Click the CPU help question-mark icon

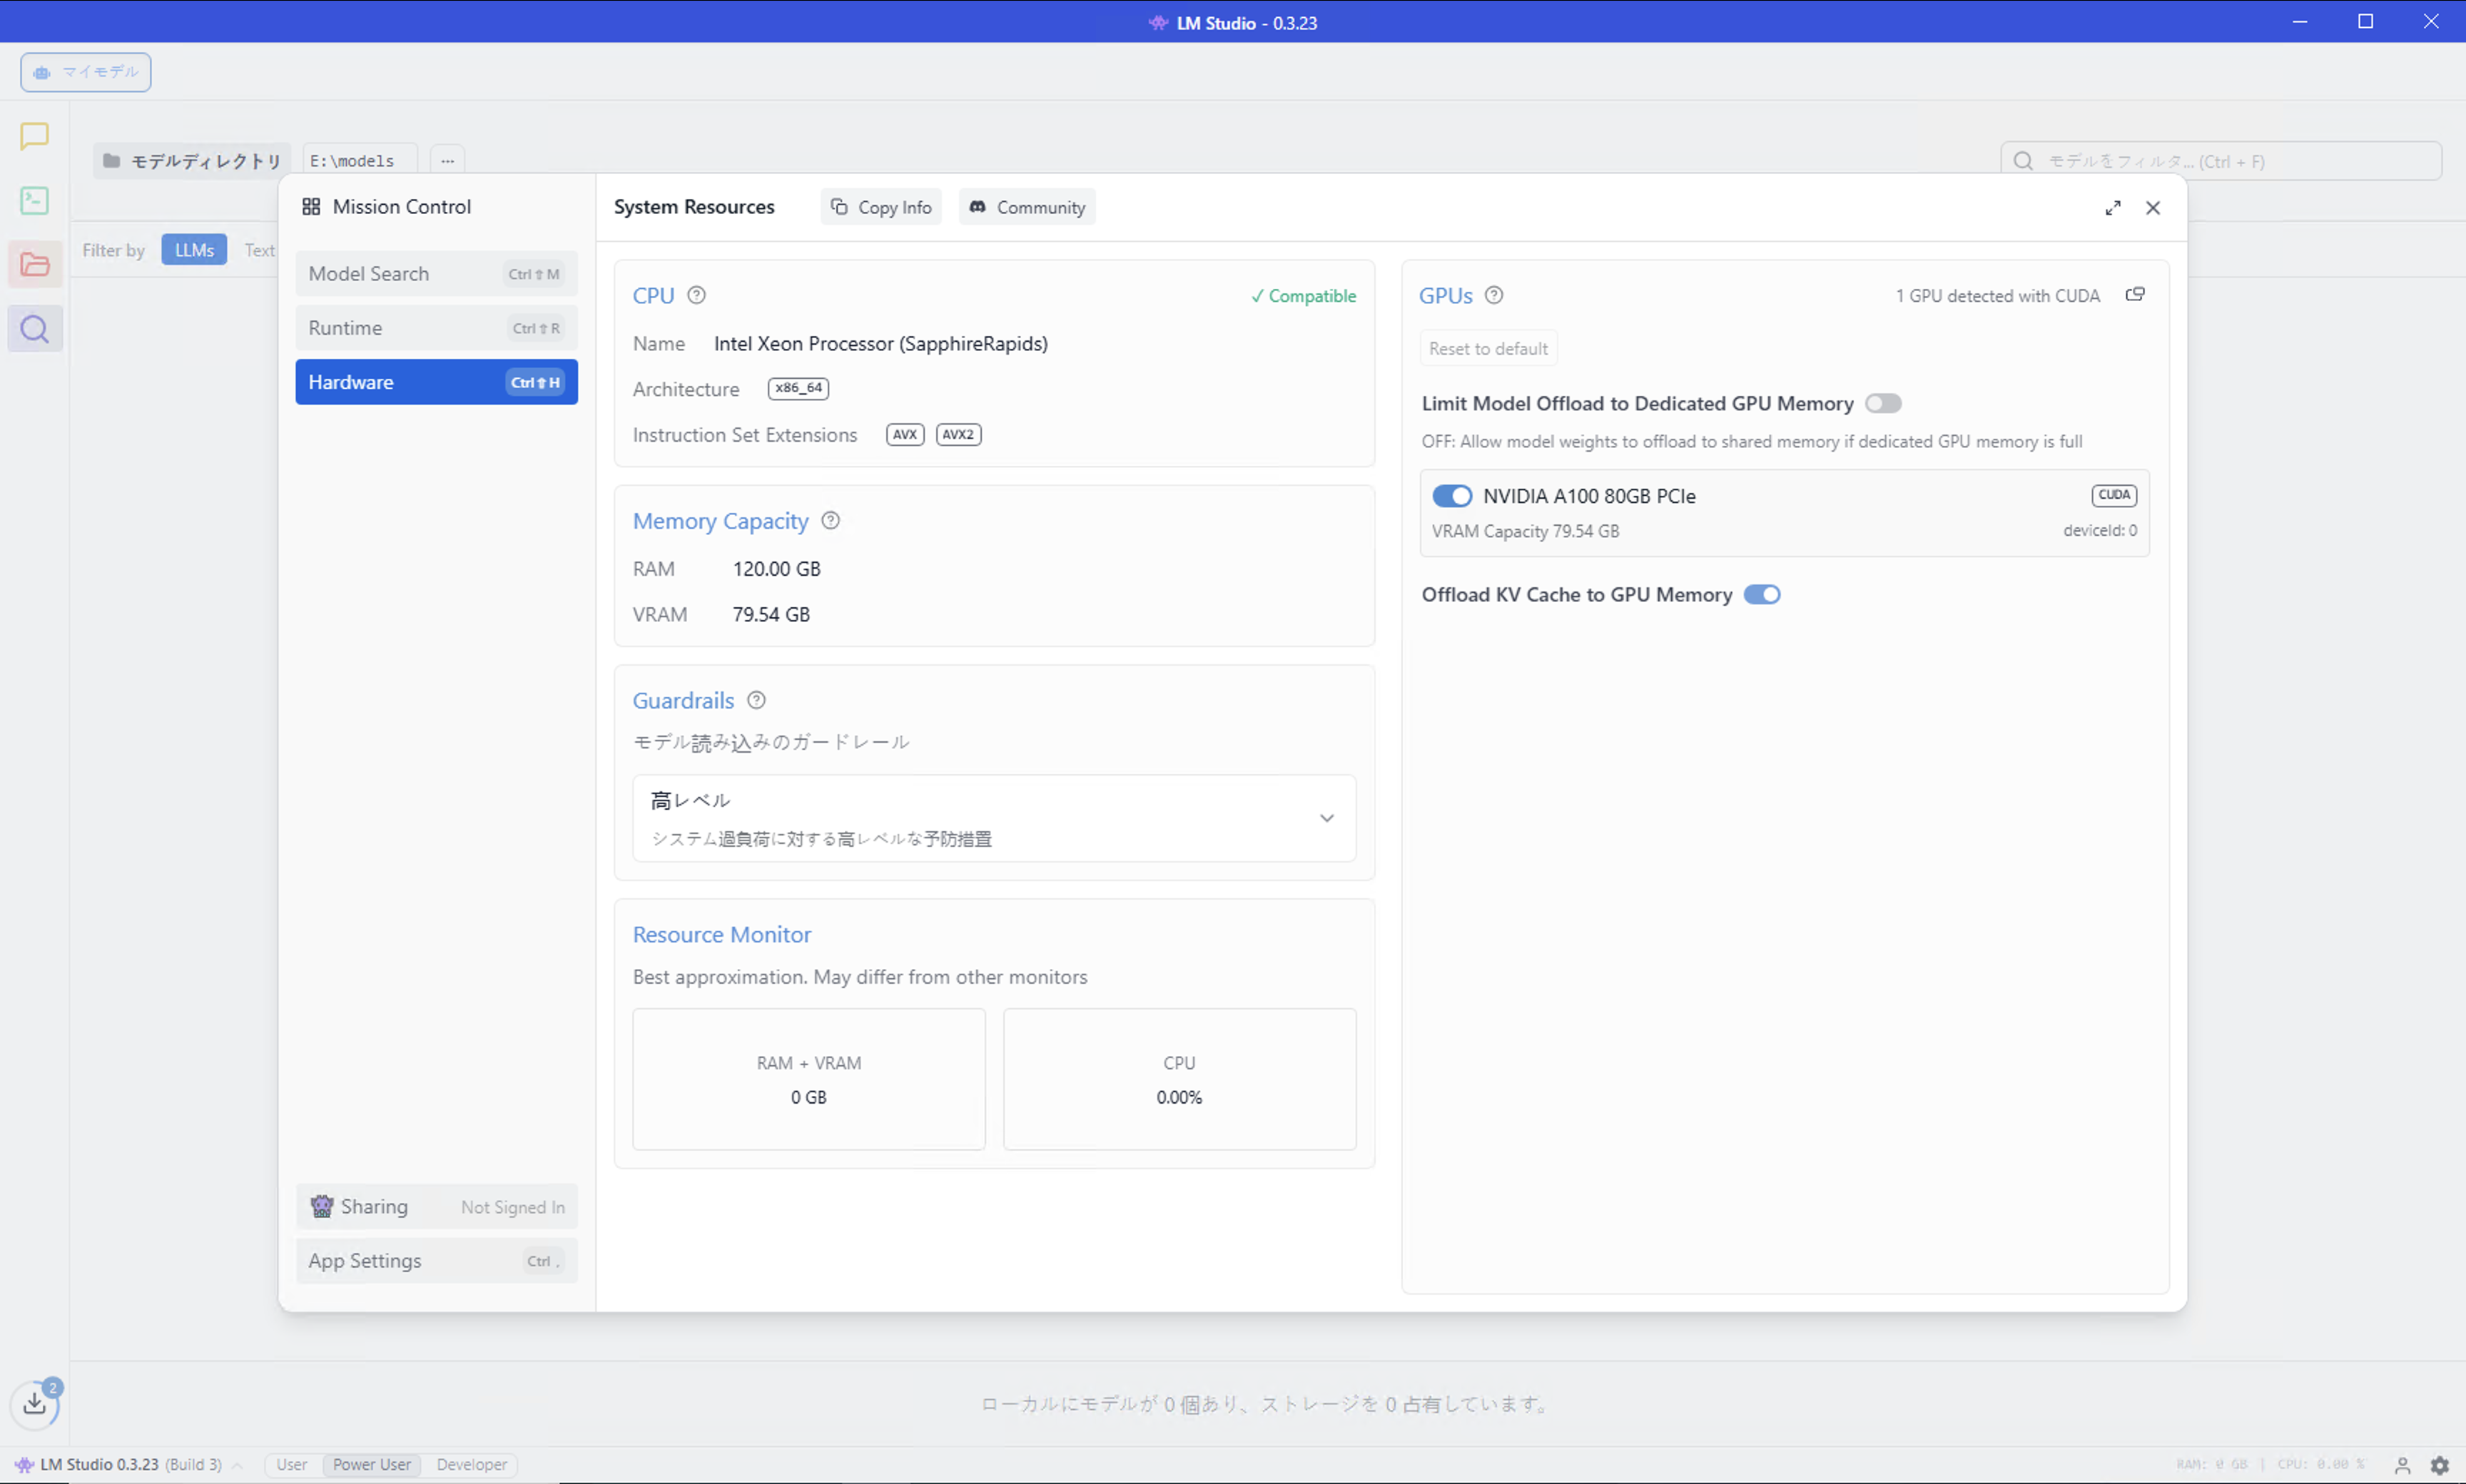point(697,295)
